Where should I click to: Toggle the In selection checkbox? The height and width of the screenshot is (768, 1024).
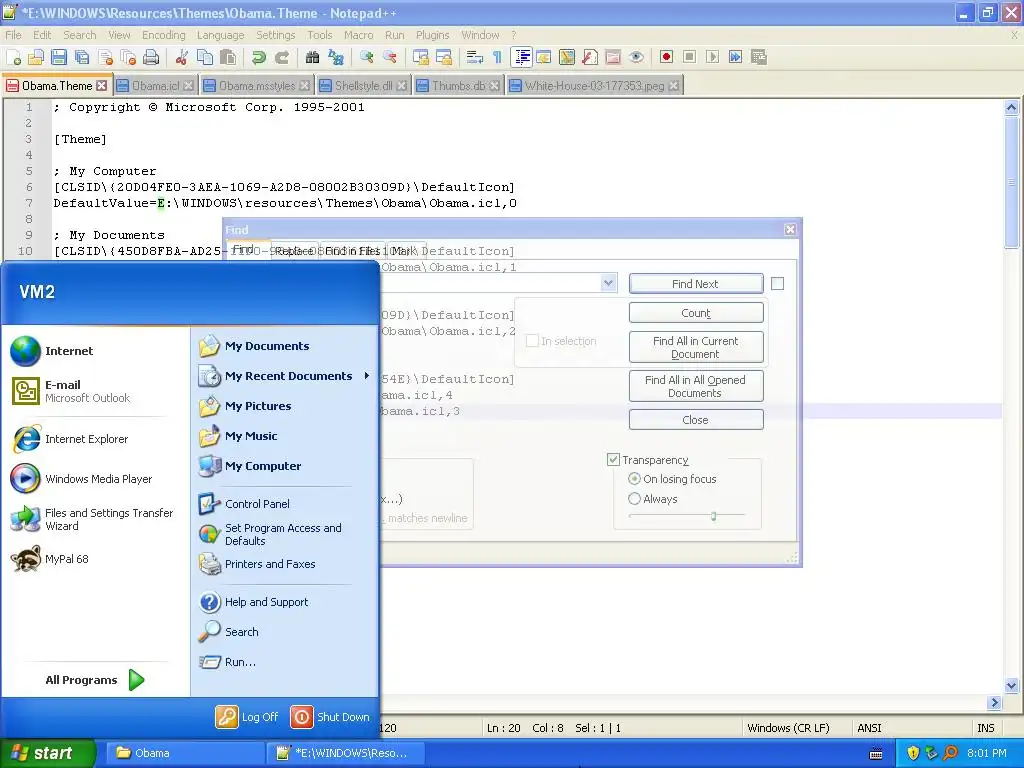tap(532, 341)
